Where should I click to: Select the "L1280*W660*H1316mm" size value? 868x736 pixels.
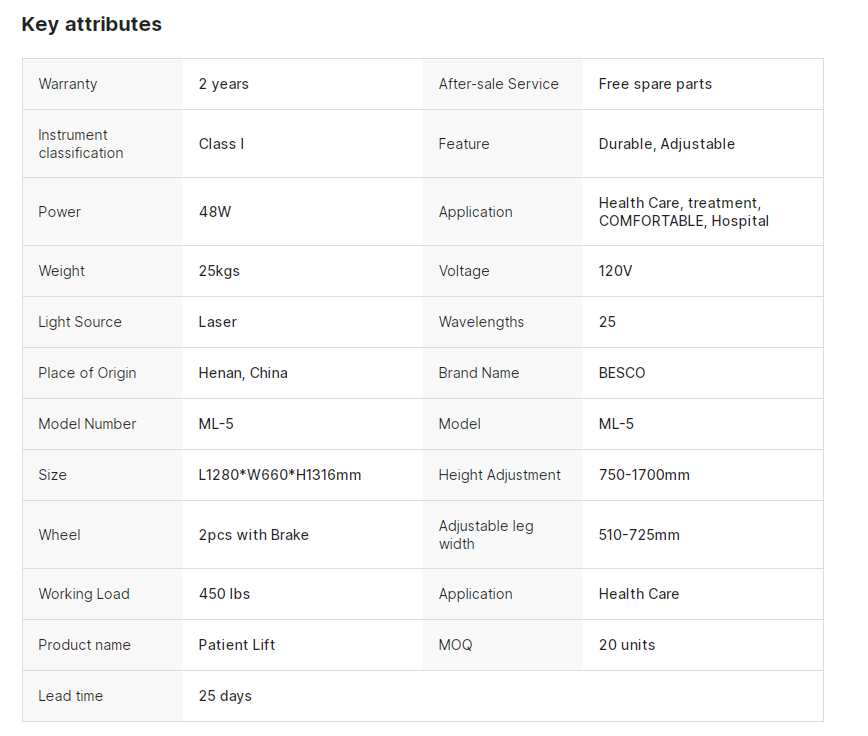[280, 475]
